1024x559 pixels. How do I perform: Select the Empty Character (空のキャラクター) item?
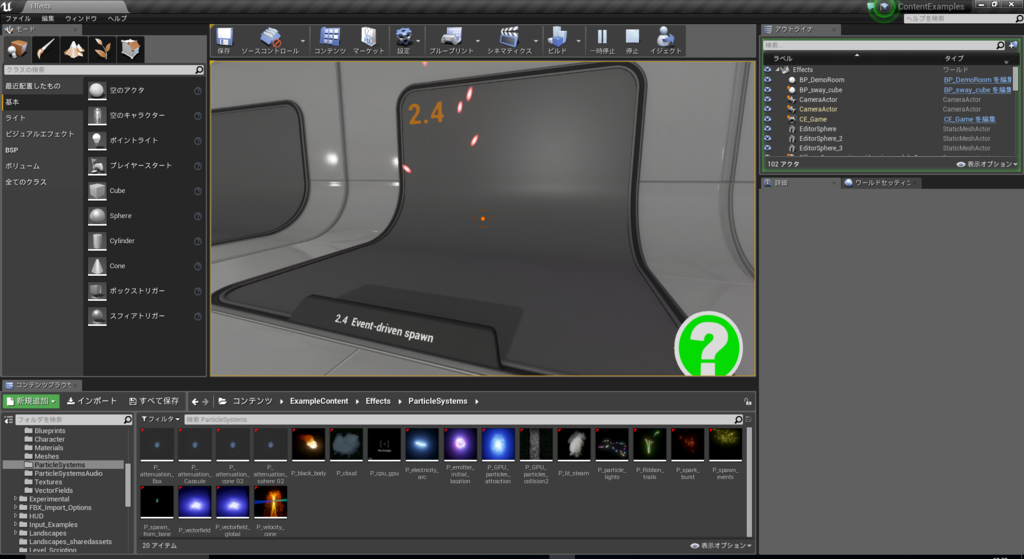tap(144, 116)
